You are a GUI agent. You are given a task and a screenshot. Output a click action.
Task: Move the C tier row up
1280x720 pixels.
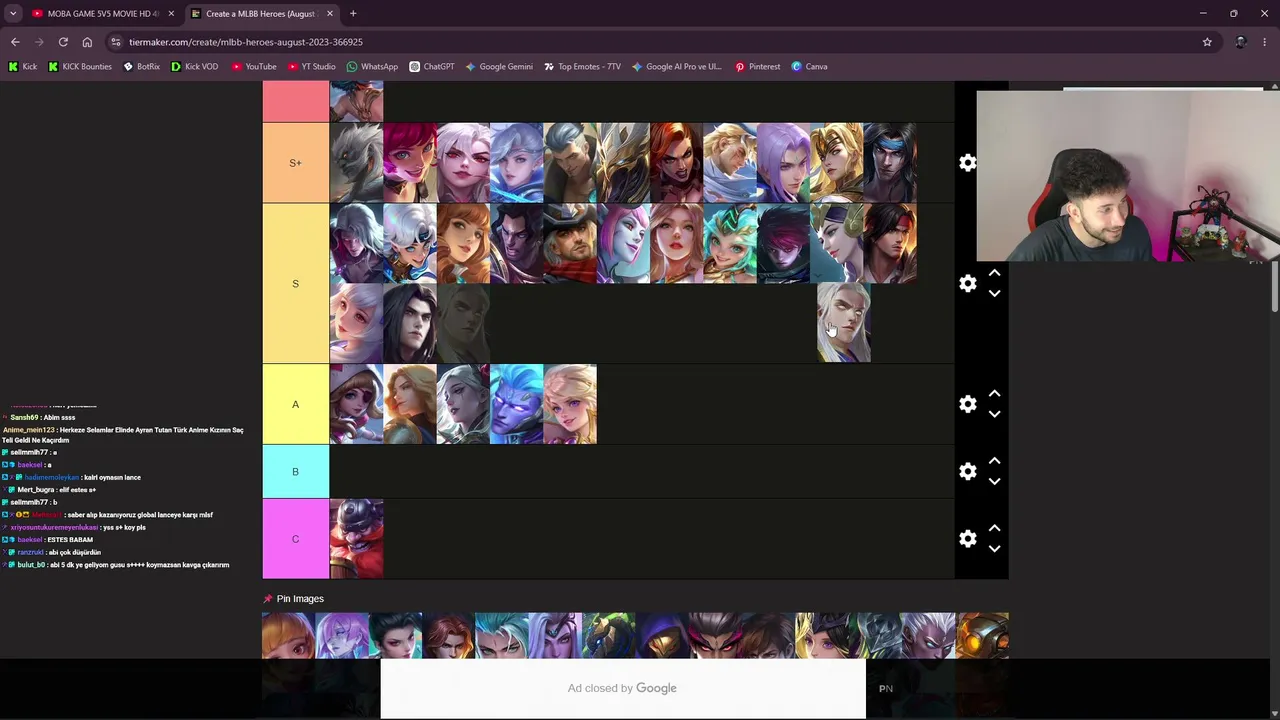pyautogui.click(x=994, y=528)
